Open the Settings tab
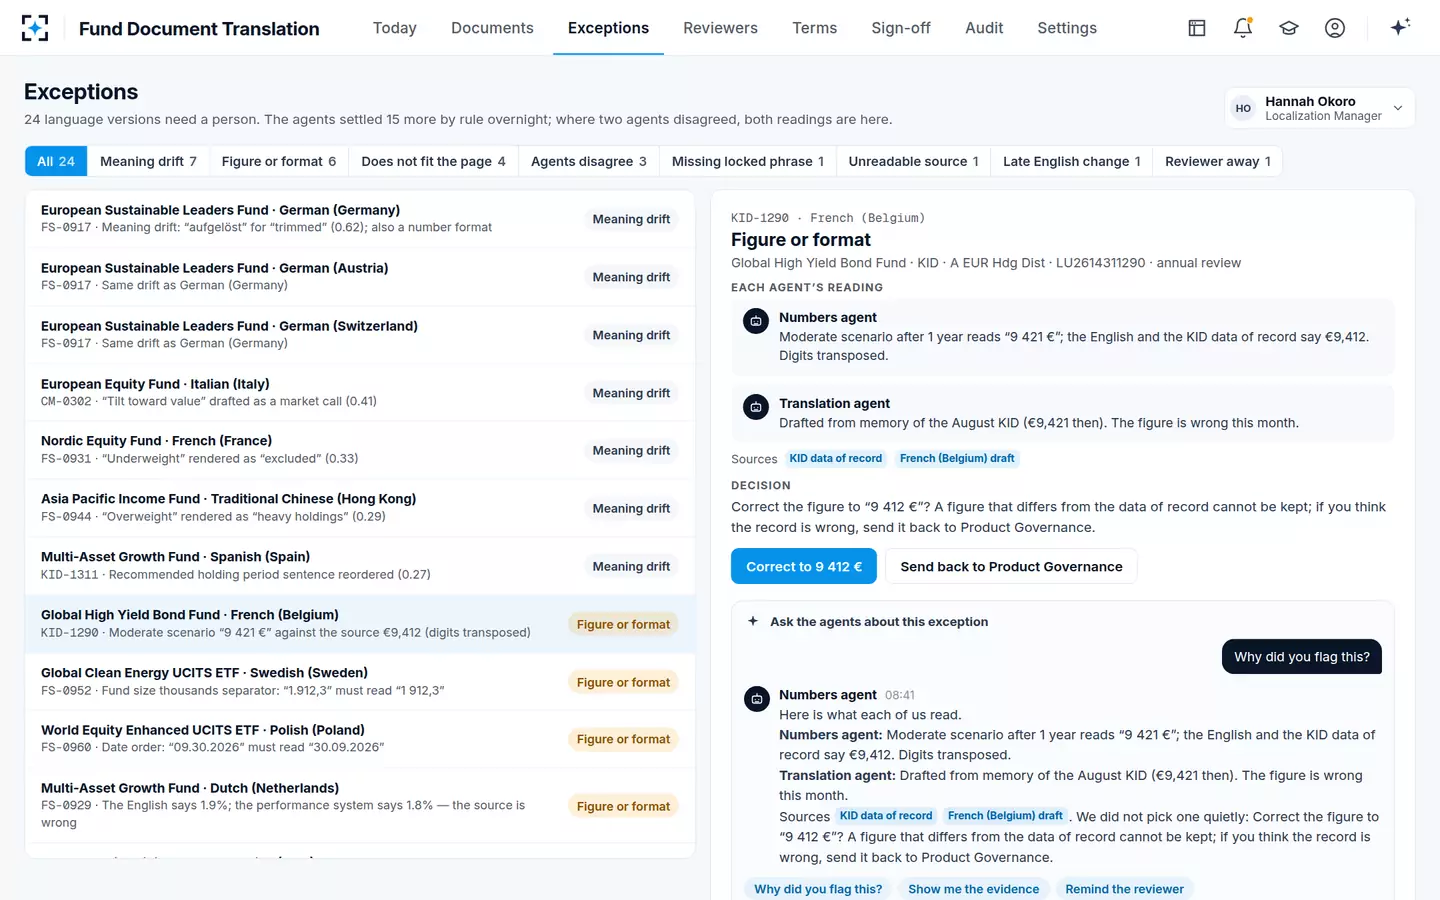 1067,28
